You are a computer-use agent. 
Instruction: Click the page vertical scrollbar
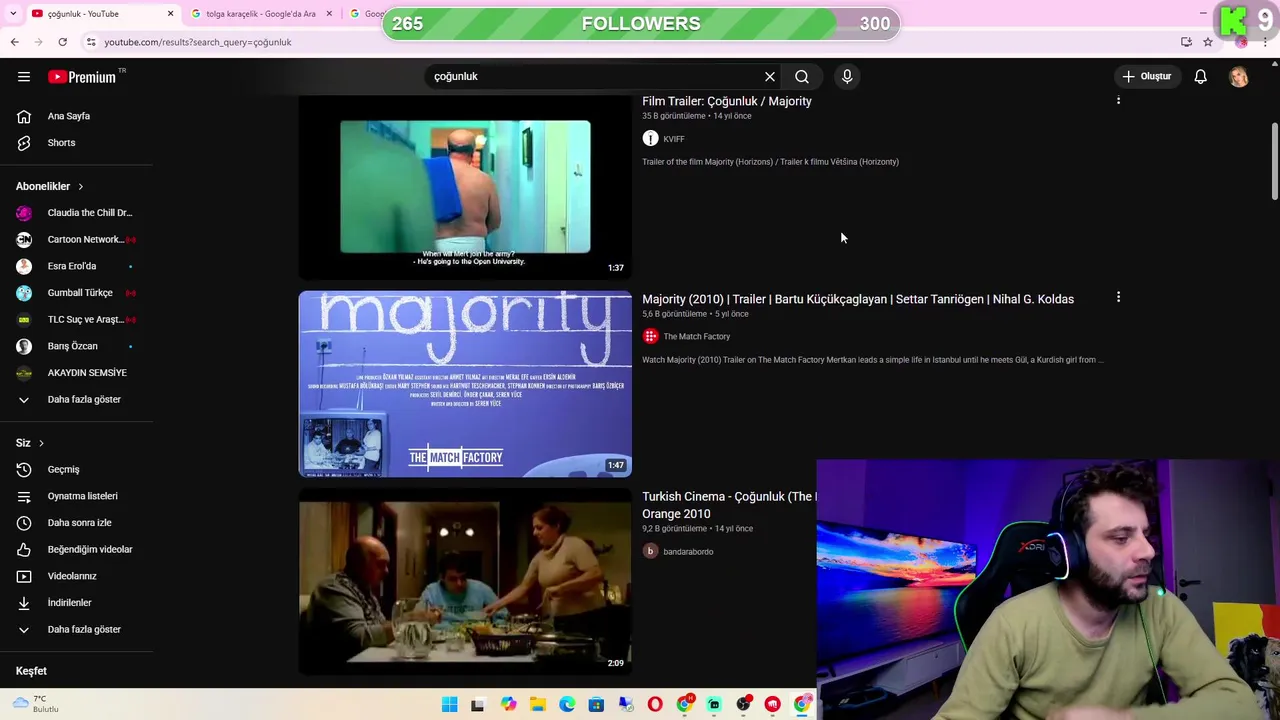point(1274,160)
